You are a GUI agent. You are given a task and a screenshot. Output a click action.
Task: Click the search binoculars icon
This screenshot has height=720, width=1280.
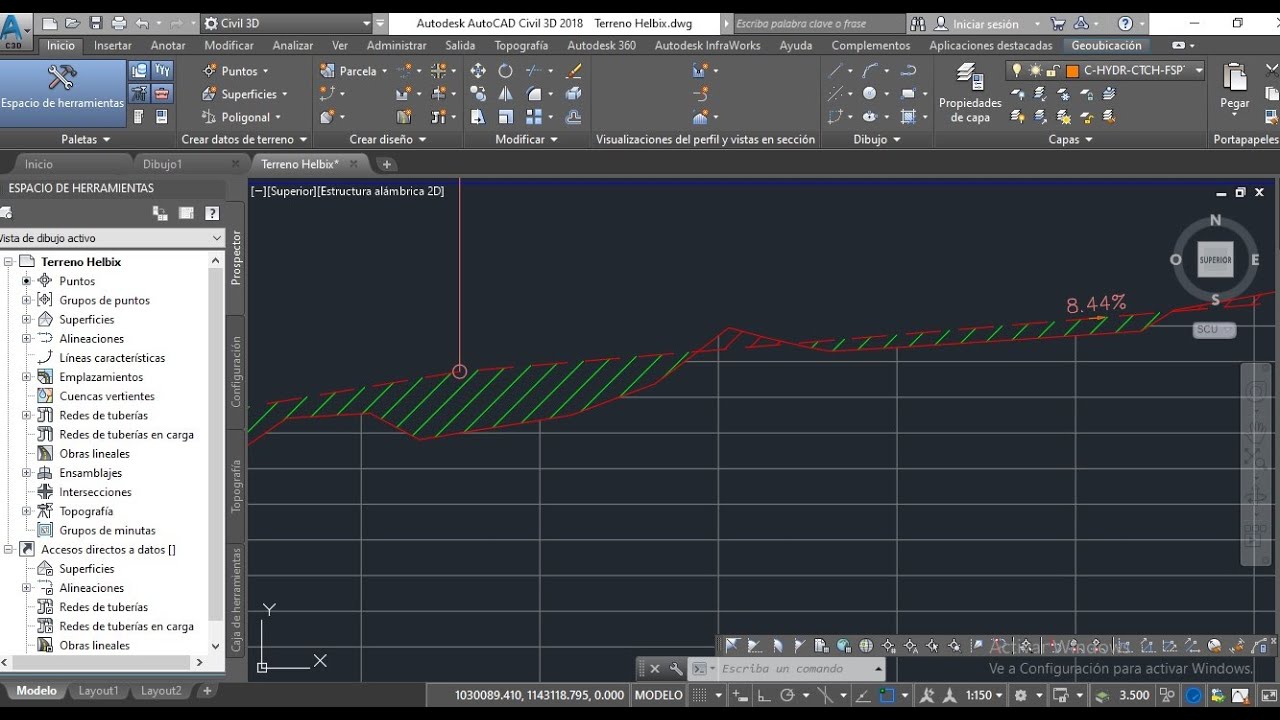click(x=917, y=23)
